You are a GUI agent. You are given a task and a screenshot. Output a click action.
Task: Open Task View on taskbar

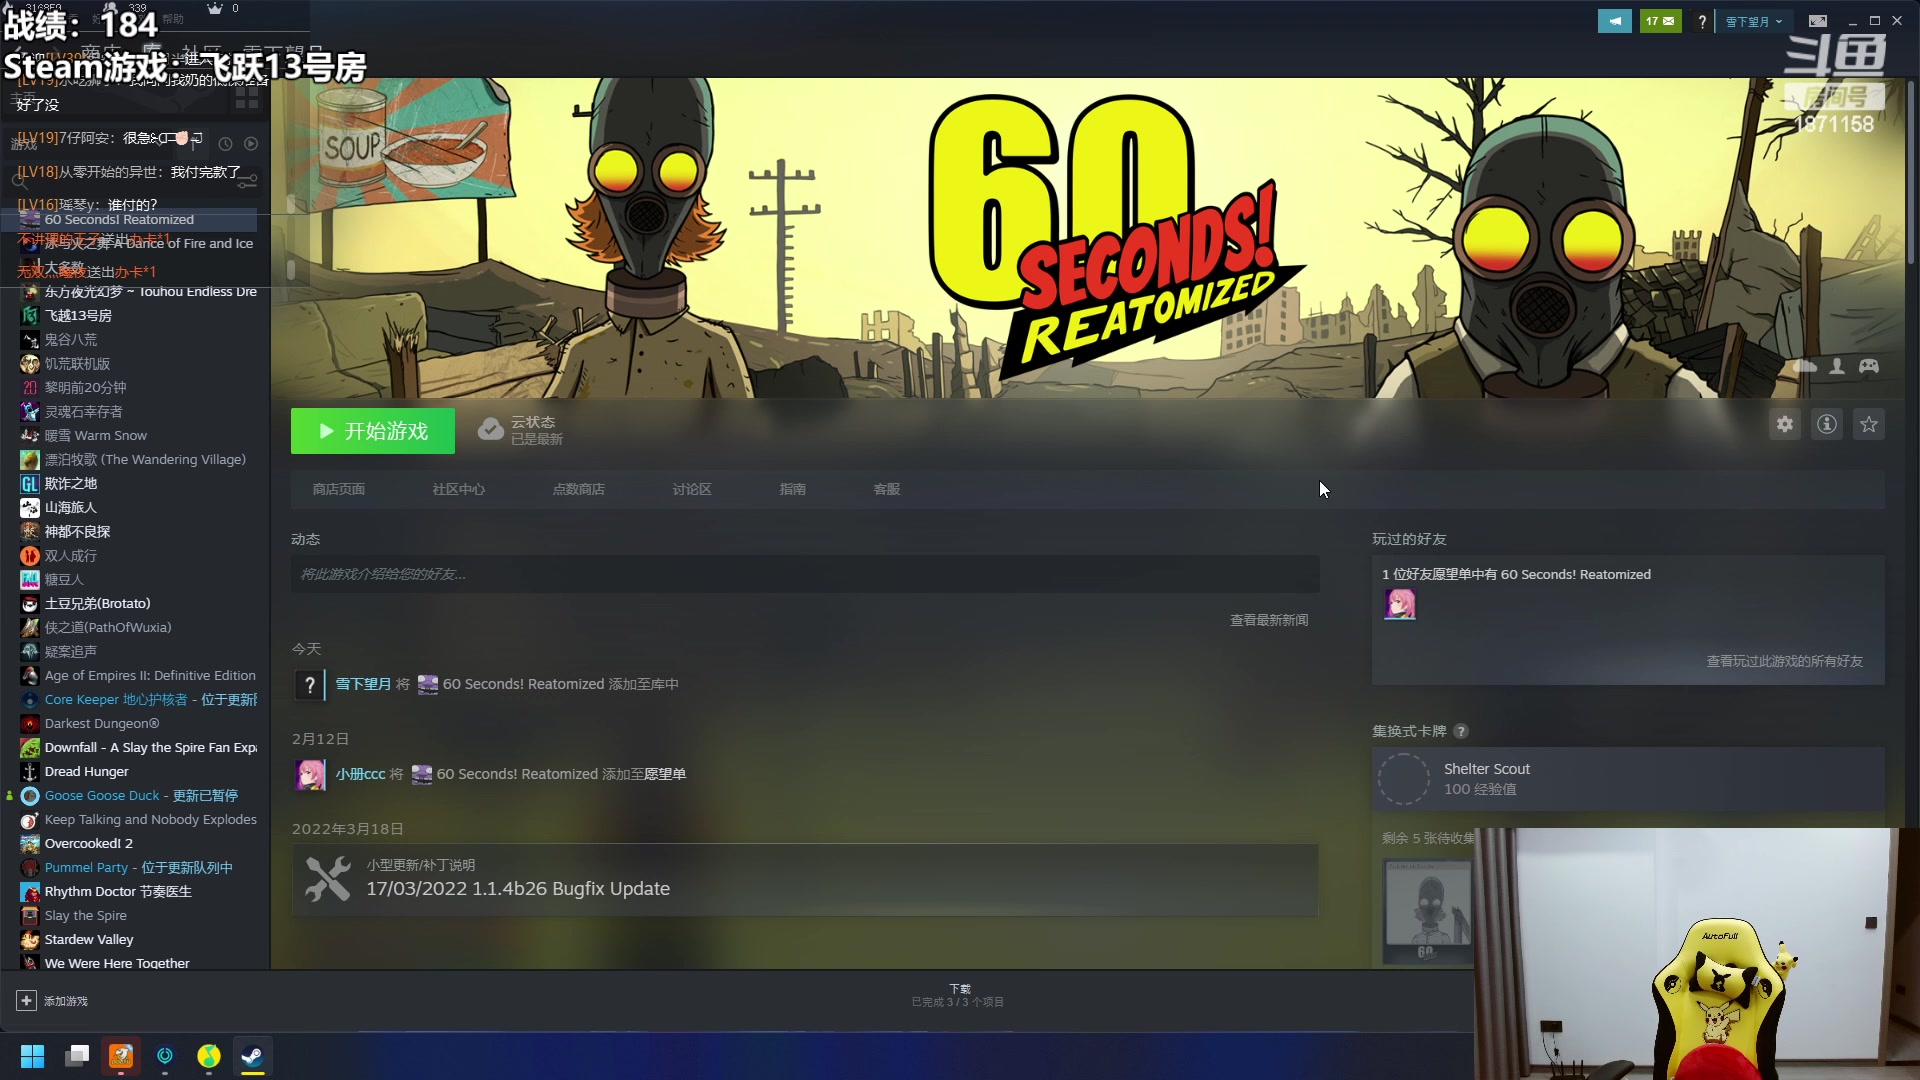coord(77,1056)
